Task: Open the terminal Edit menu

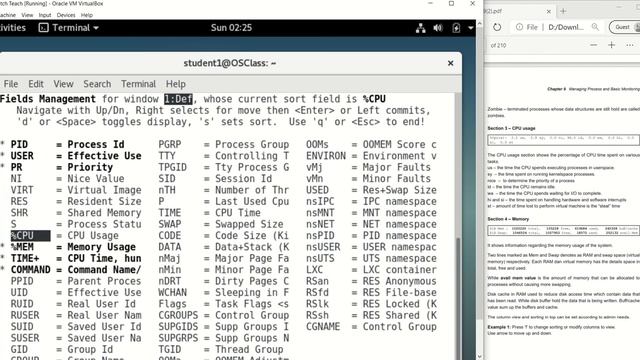Action: point(36,84)
